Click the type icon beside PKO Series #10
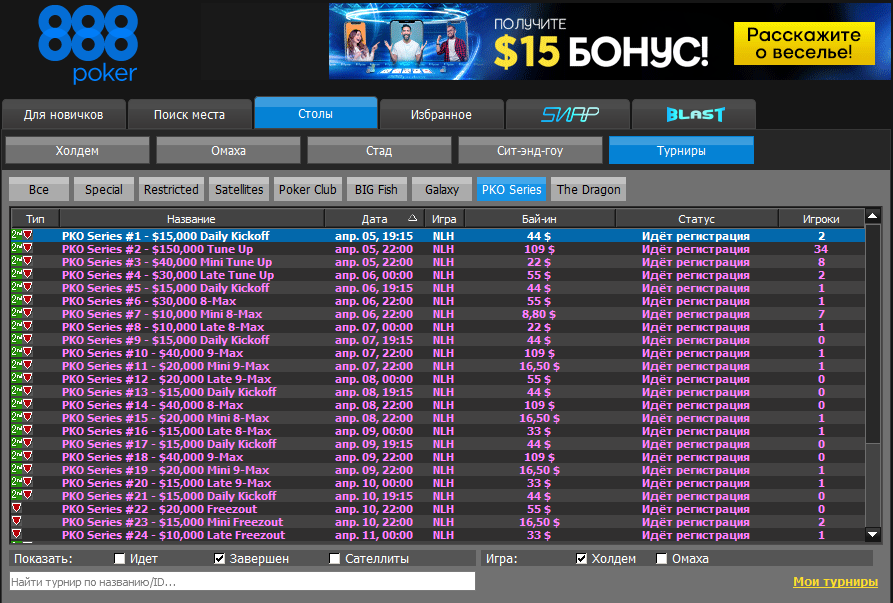This screenshot has width=893, height=603. pos(22,353)
